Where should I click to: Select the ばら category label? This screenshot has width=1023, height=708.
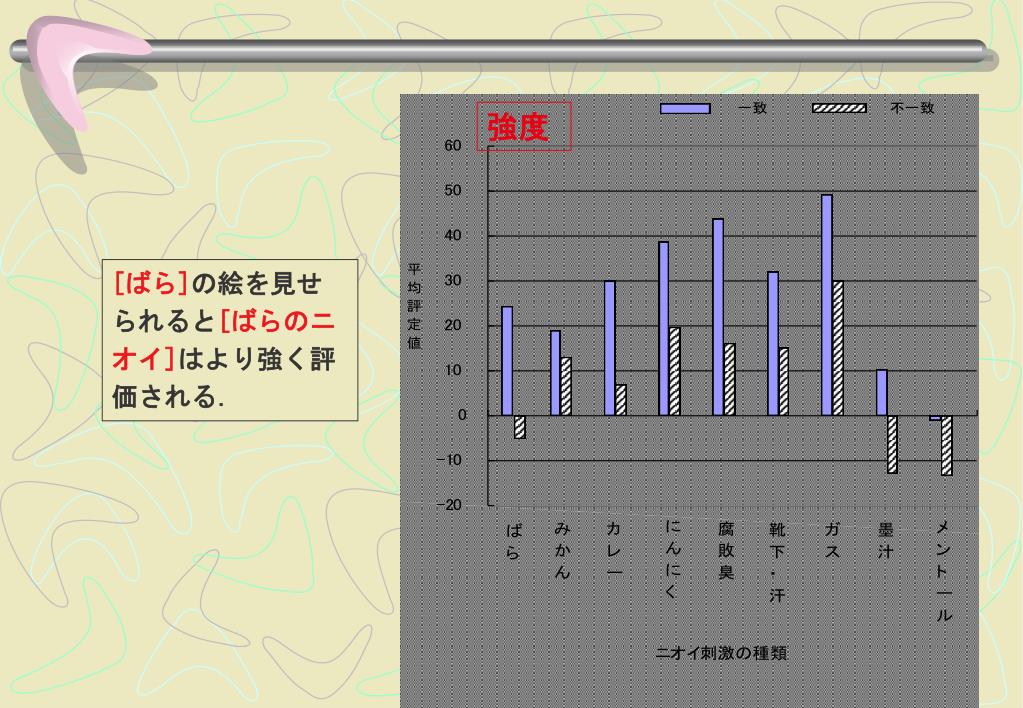pyautogui.click(x=513, y=541)
